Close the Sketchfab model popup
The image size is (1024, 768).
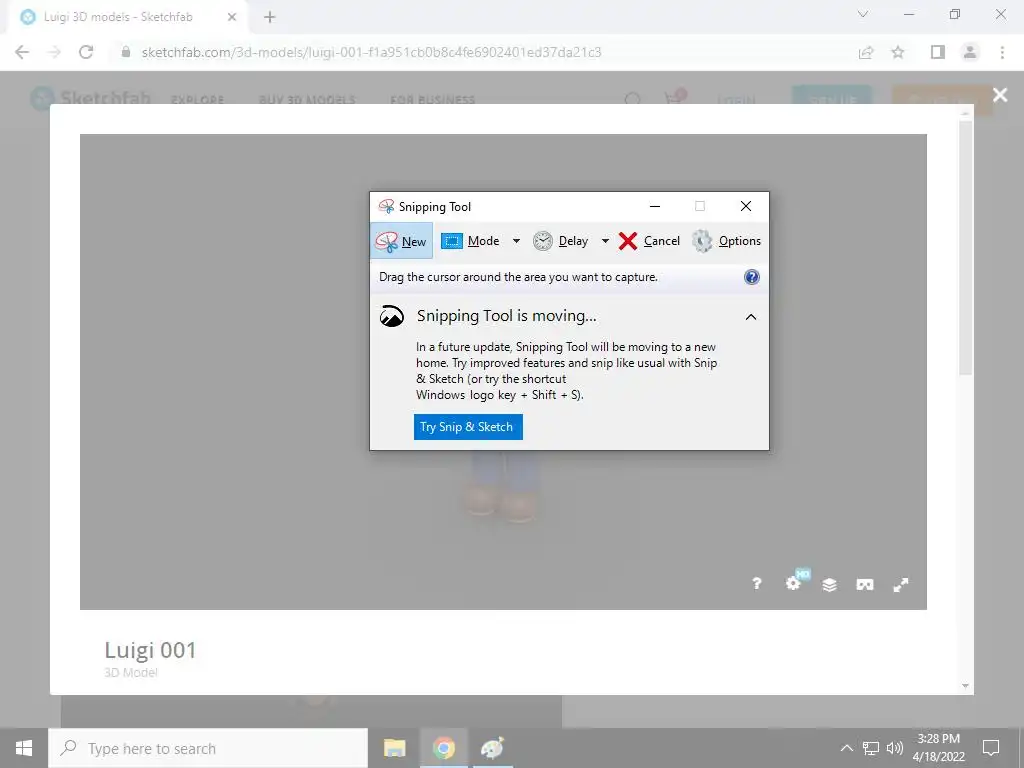1000,95
